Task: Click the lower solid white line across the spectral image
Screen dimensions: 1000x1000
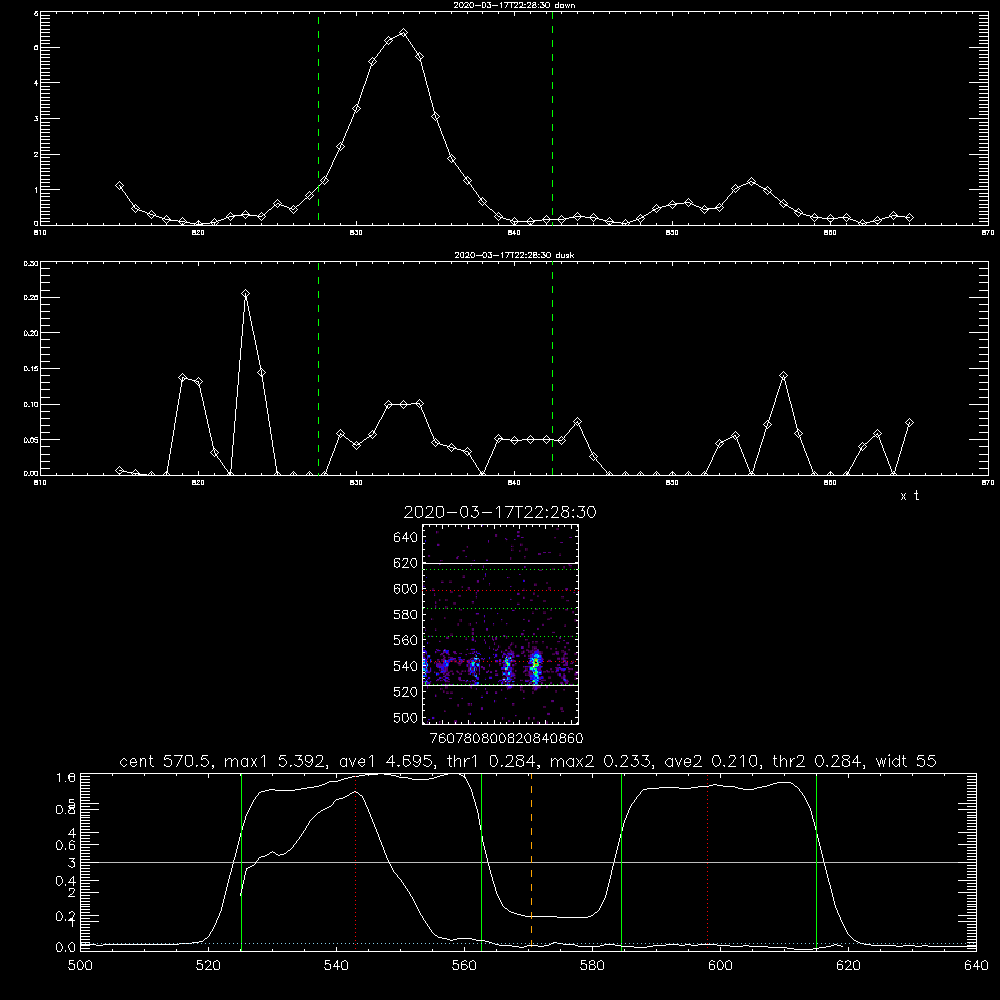Action: (501, 685)
